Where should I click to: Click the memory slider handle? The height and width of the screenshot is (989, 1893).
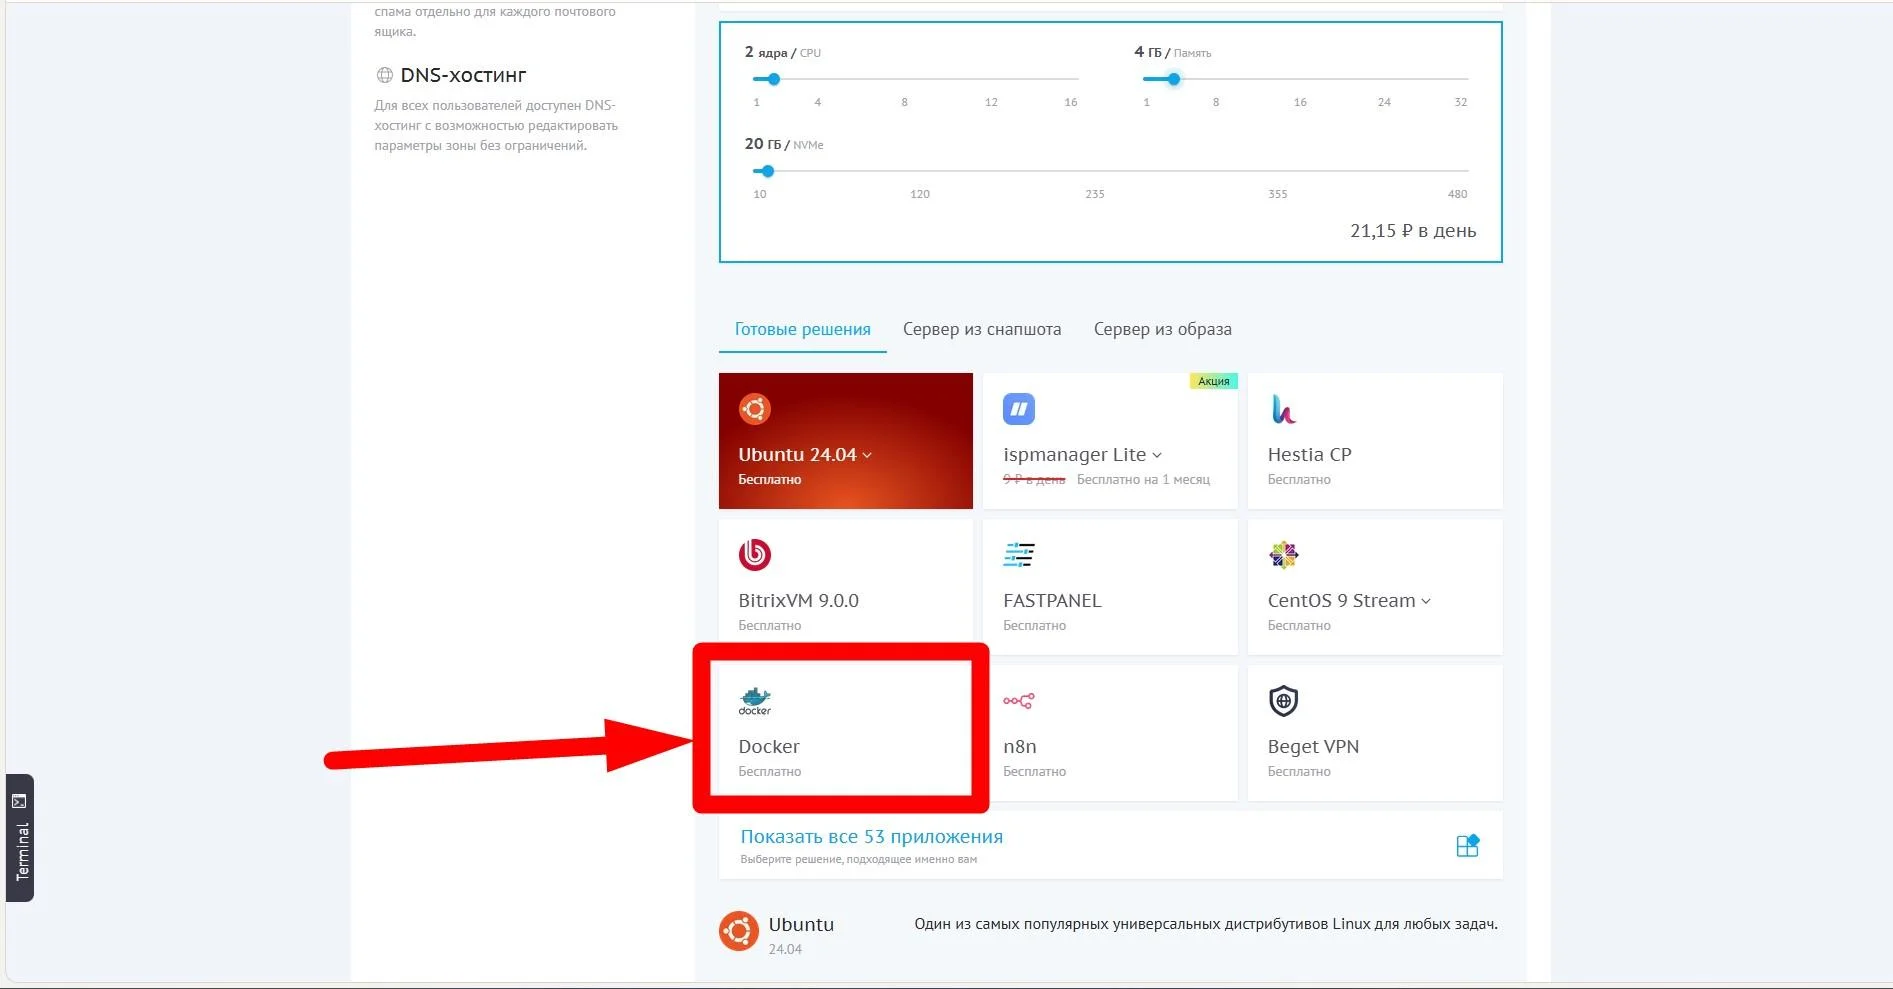(1174, 79)
